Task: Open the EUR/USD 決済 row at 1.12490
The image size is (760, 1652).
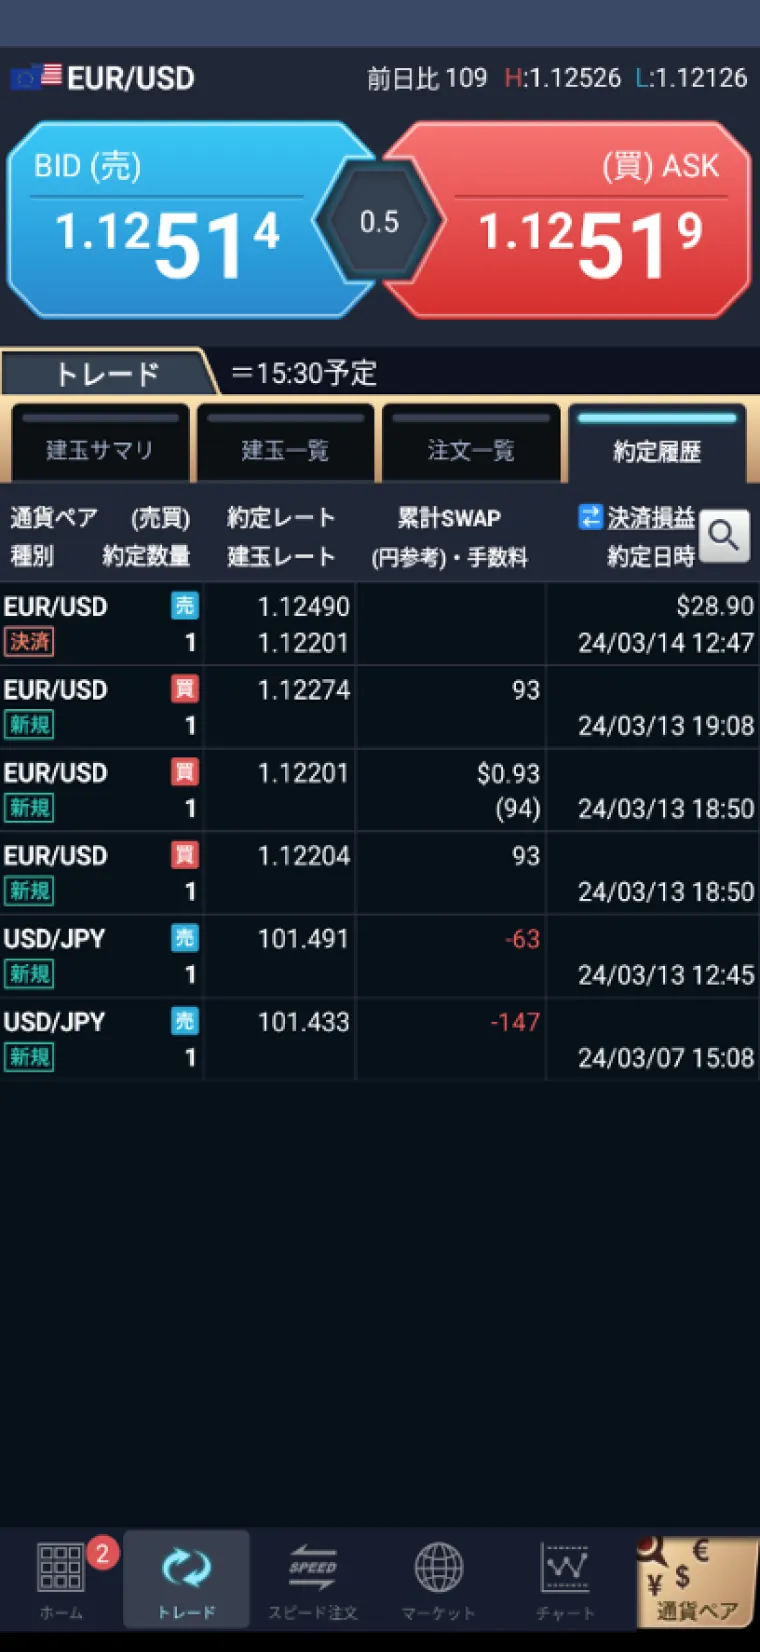Action: (378, 624)
